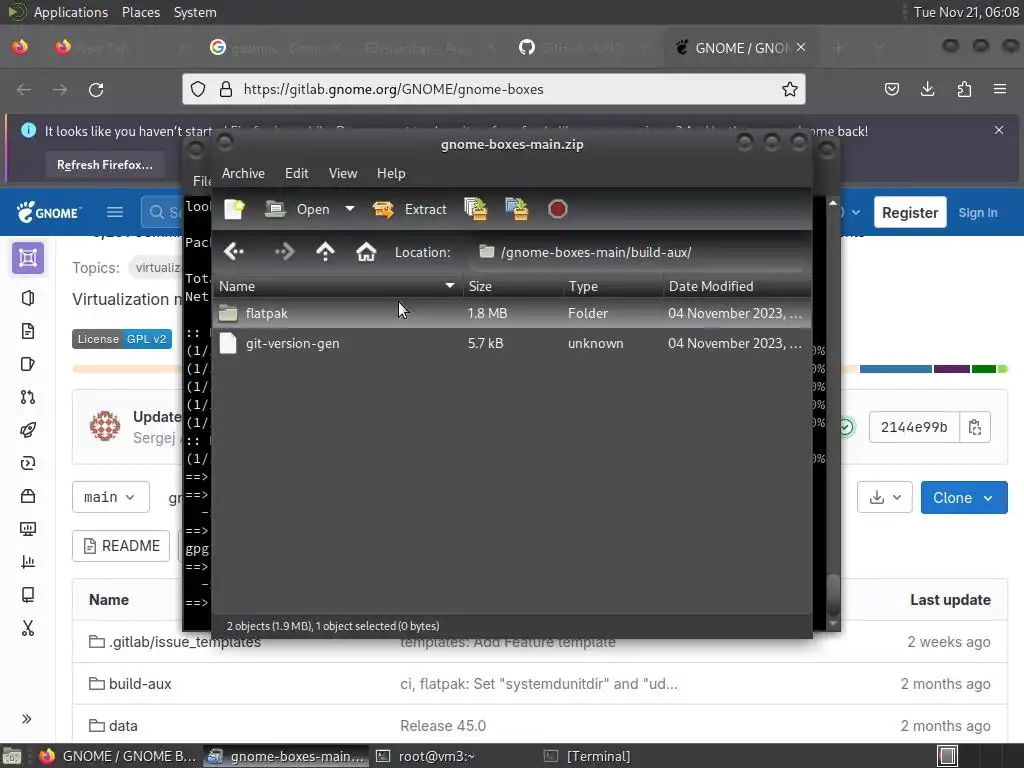Open the Help menu in the archive manager
1024x768 pixels.
(391, 173)
